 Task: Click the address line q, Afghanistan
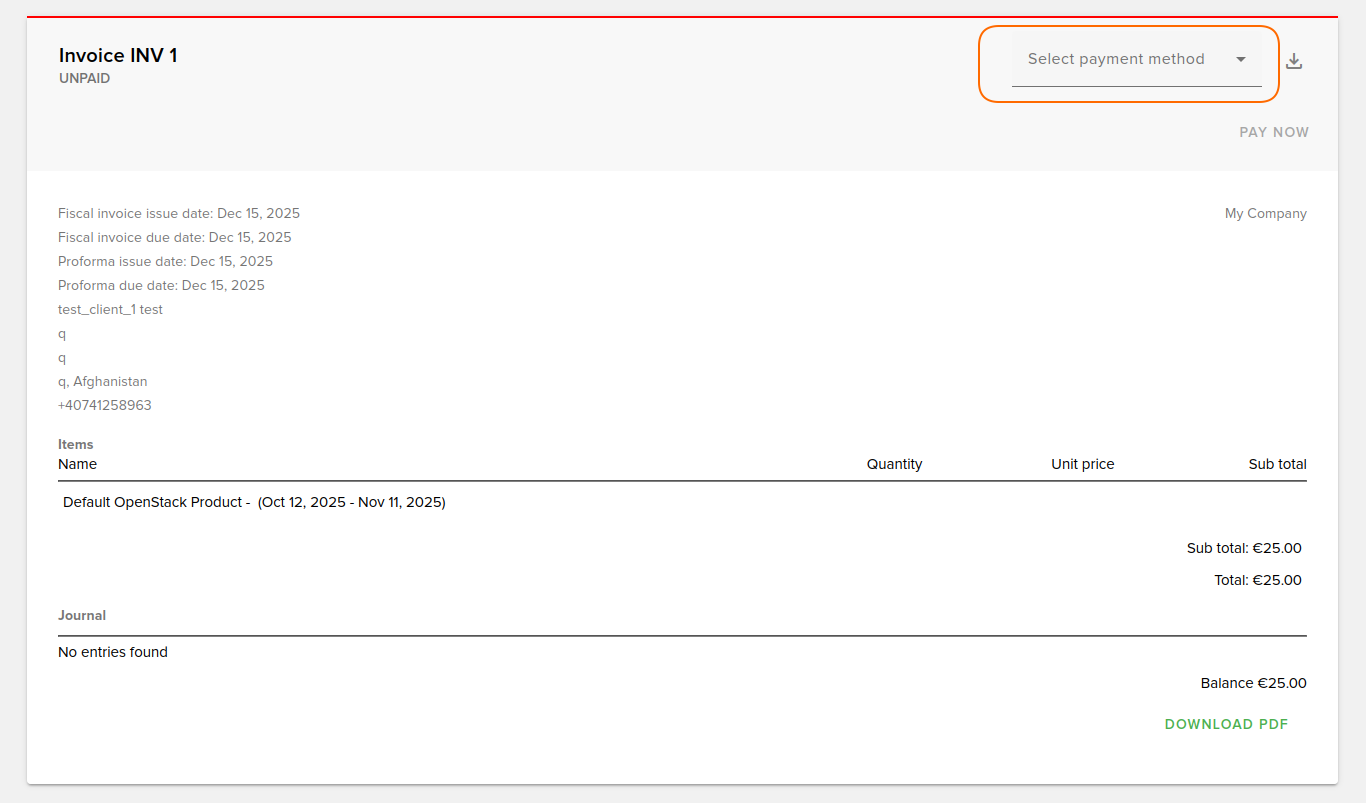tap(103, 381)
